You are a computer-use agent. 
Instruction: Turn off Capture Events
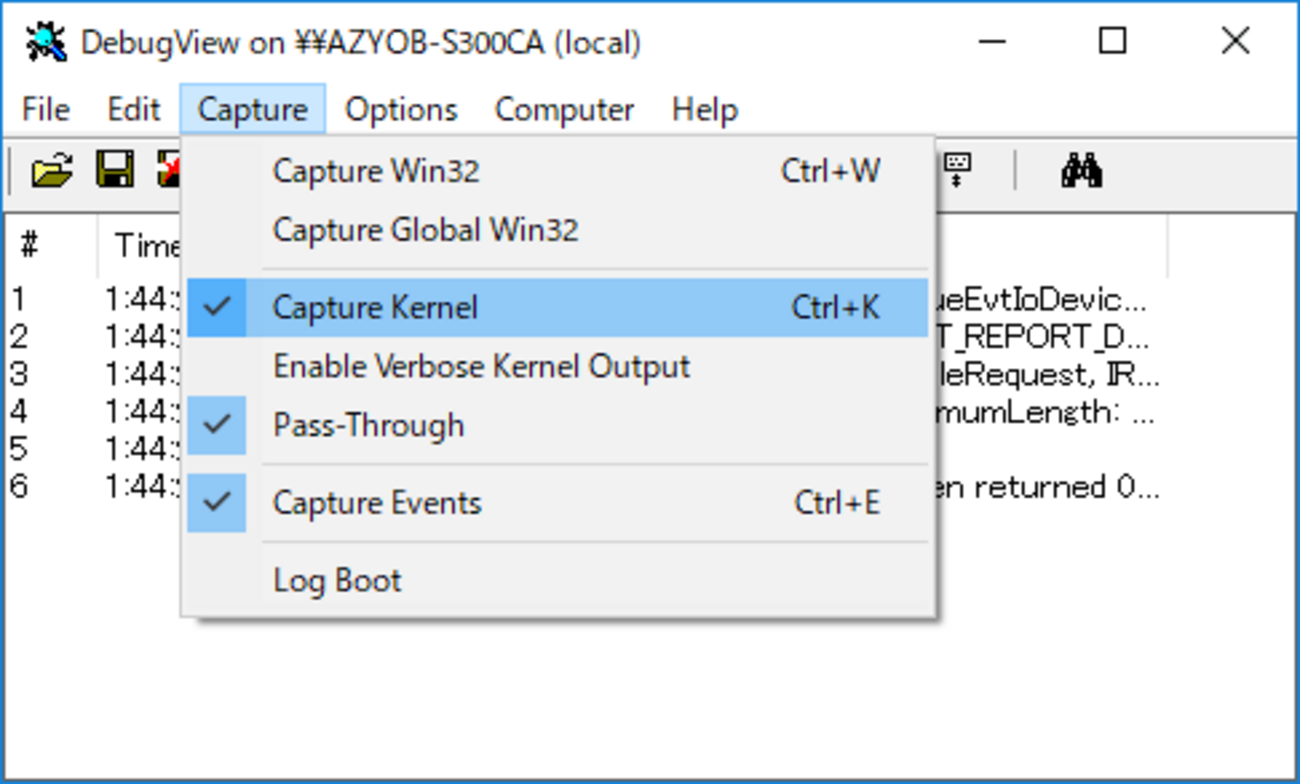(377, 503)
